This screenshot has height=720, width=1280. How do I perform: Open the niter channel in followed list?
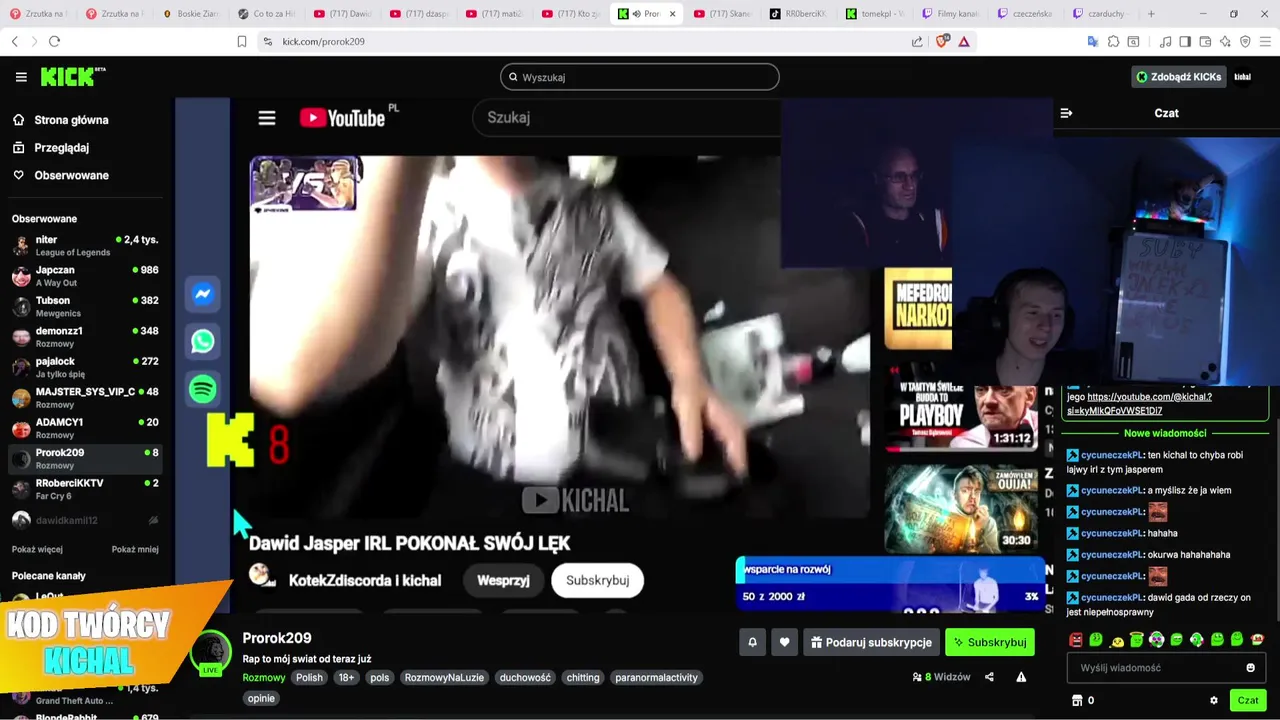[x=85, y=246]
